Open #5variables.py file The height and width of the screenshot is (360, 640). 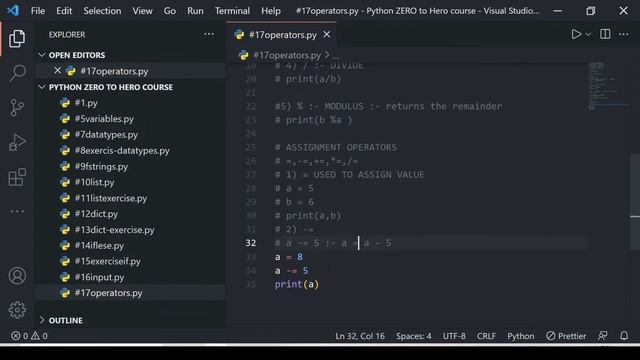104,119
